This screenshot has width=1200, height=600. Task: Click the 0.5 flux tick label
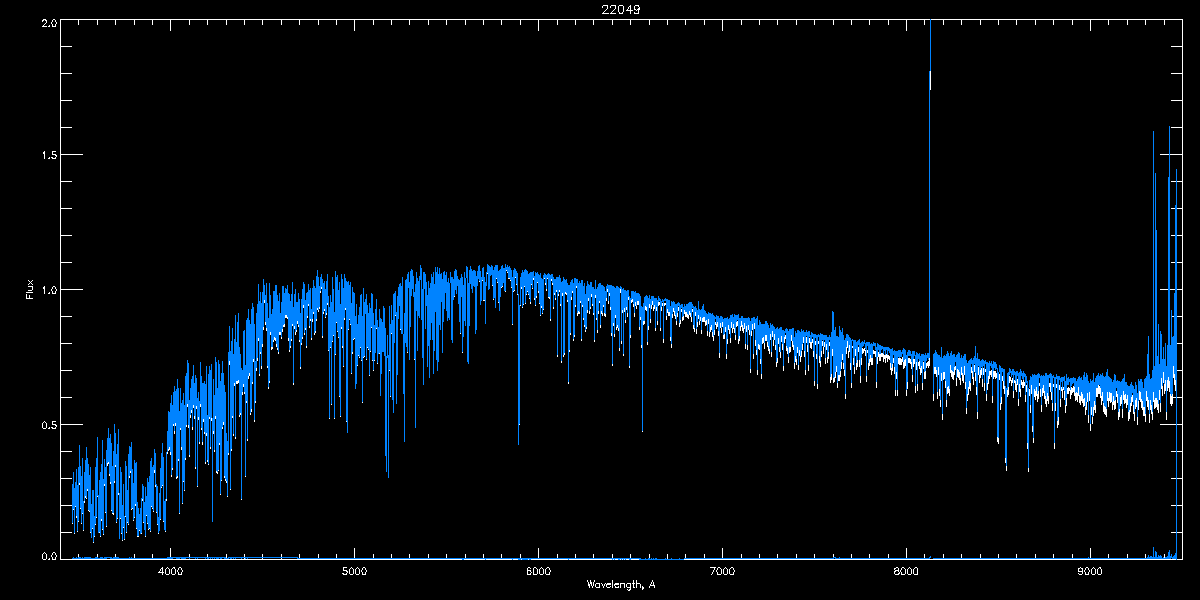(49, 424)
